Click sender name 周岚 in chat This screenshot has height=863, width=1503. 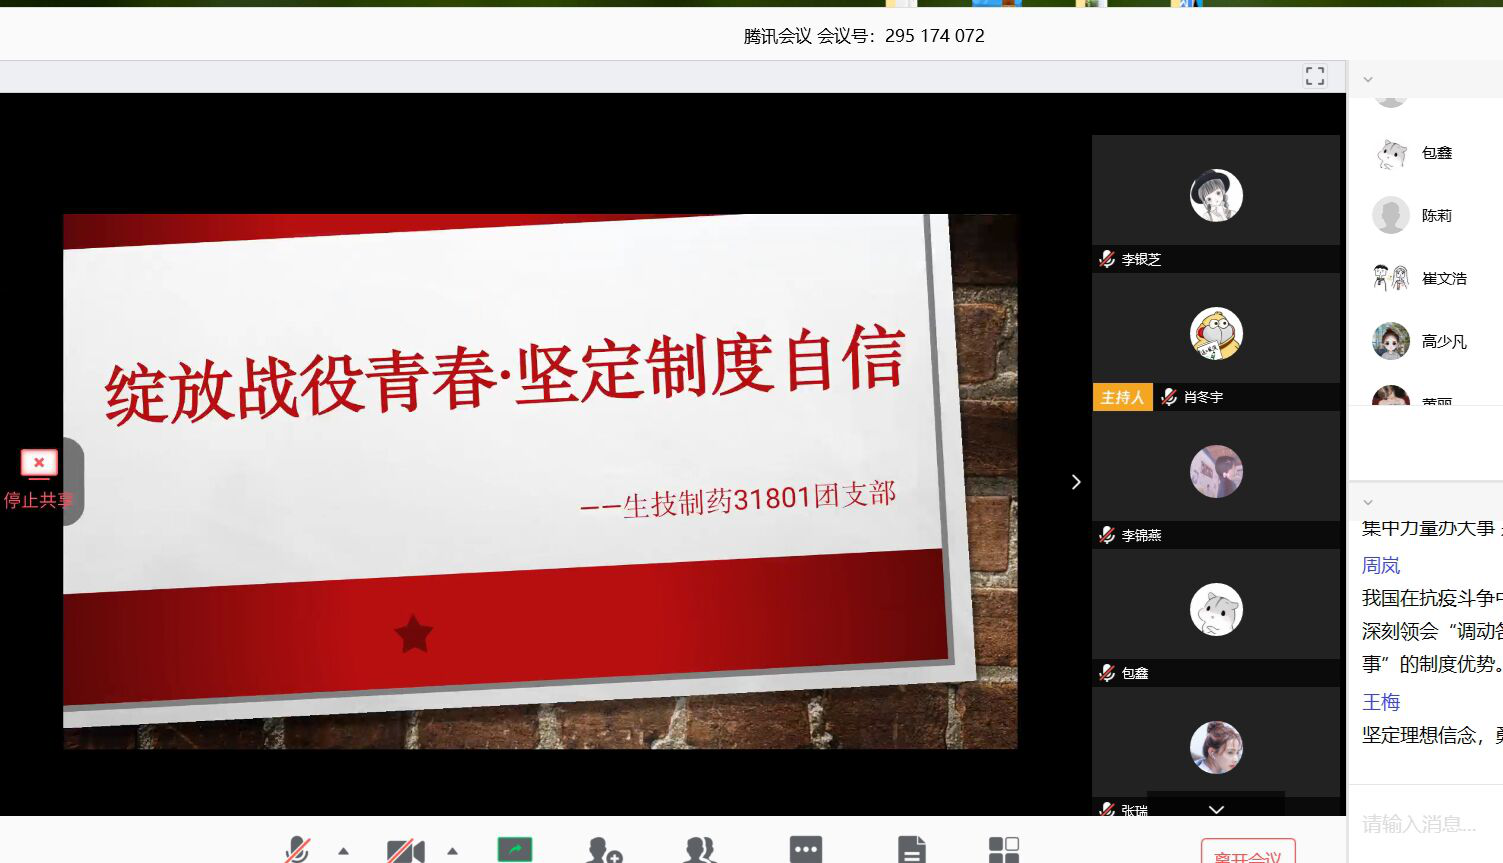click(1381, 565)
